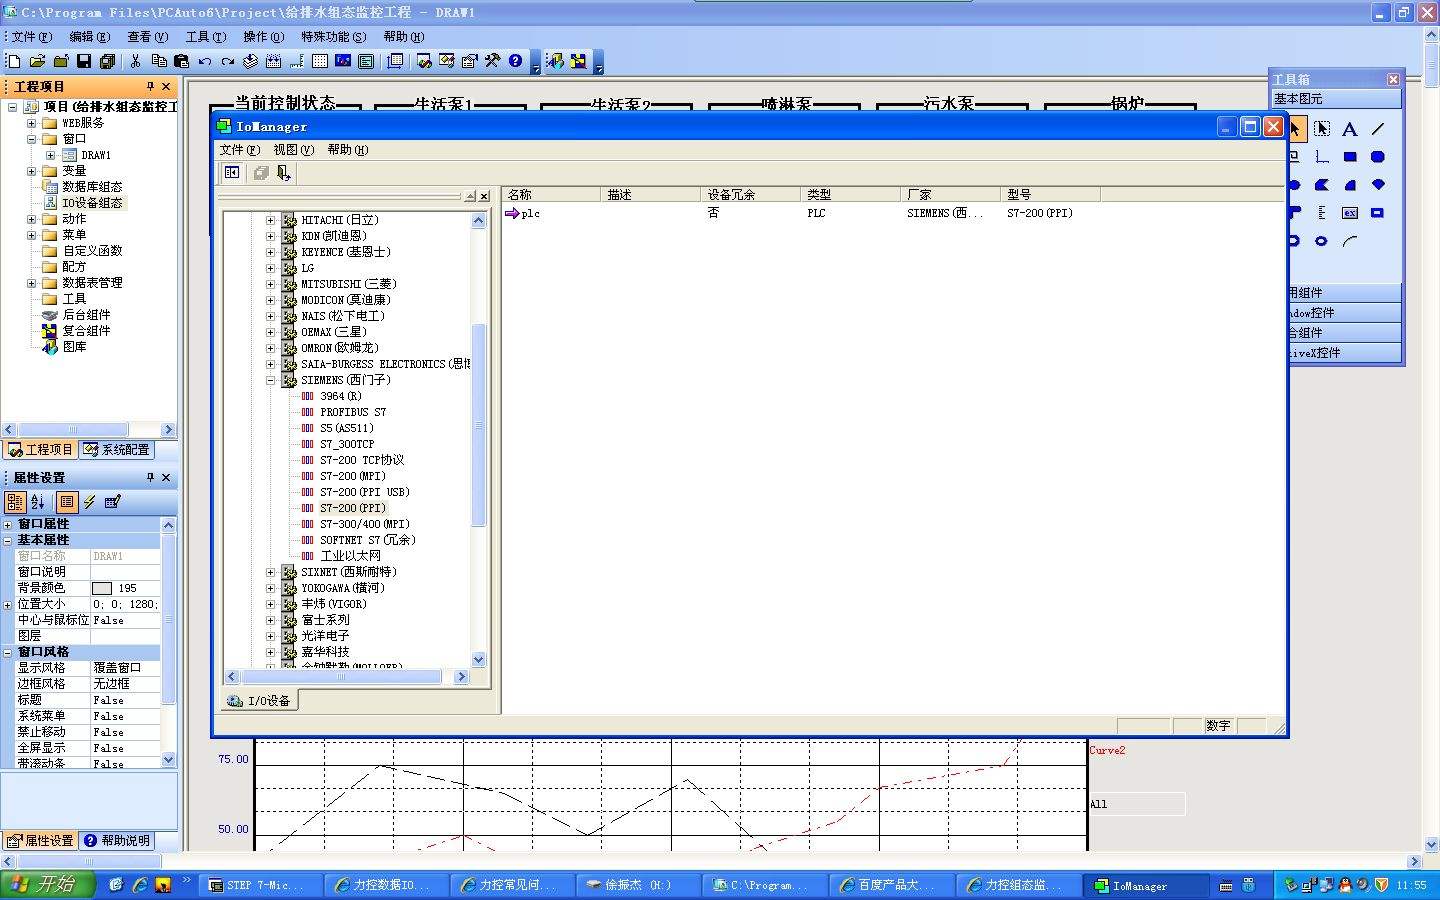Select PROFIBUS S7 driver in tree
Image resolution: width=1440 pixels, height=900 pixels.
click(x=353, y=412)
